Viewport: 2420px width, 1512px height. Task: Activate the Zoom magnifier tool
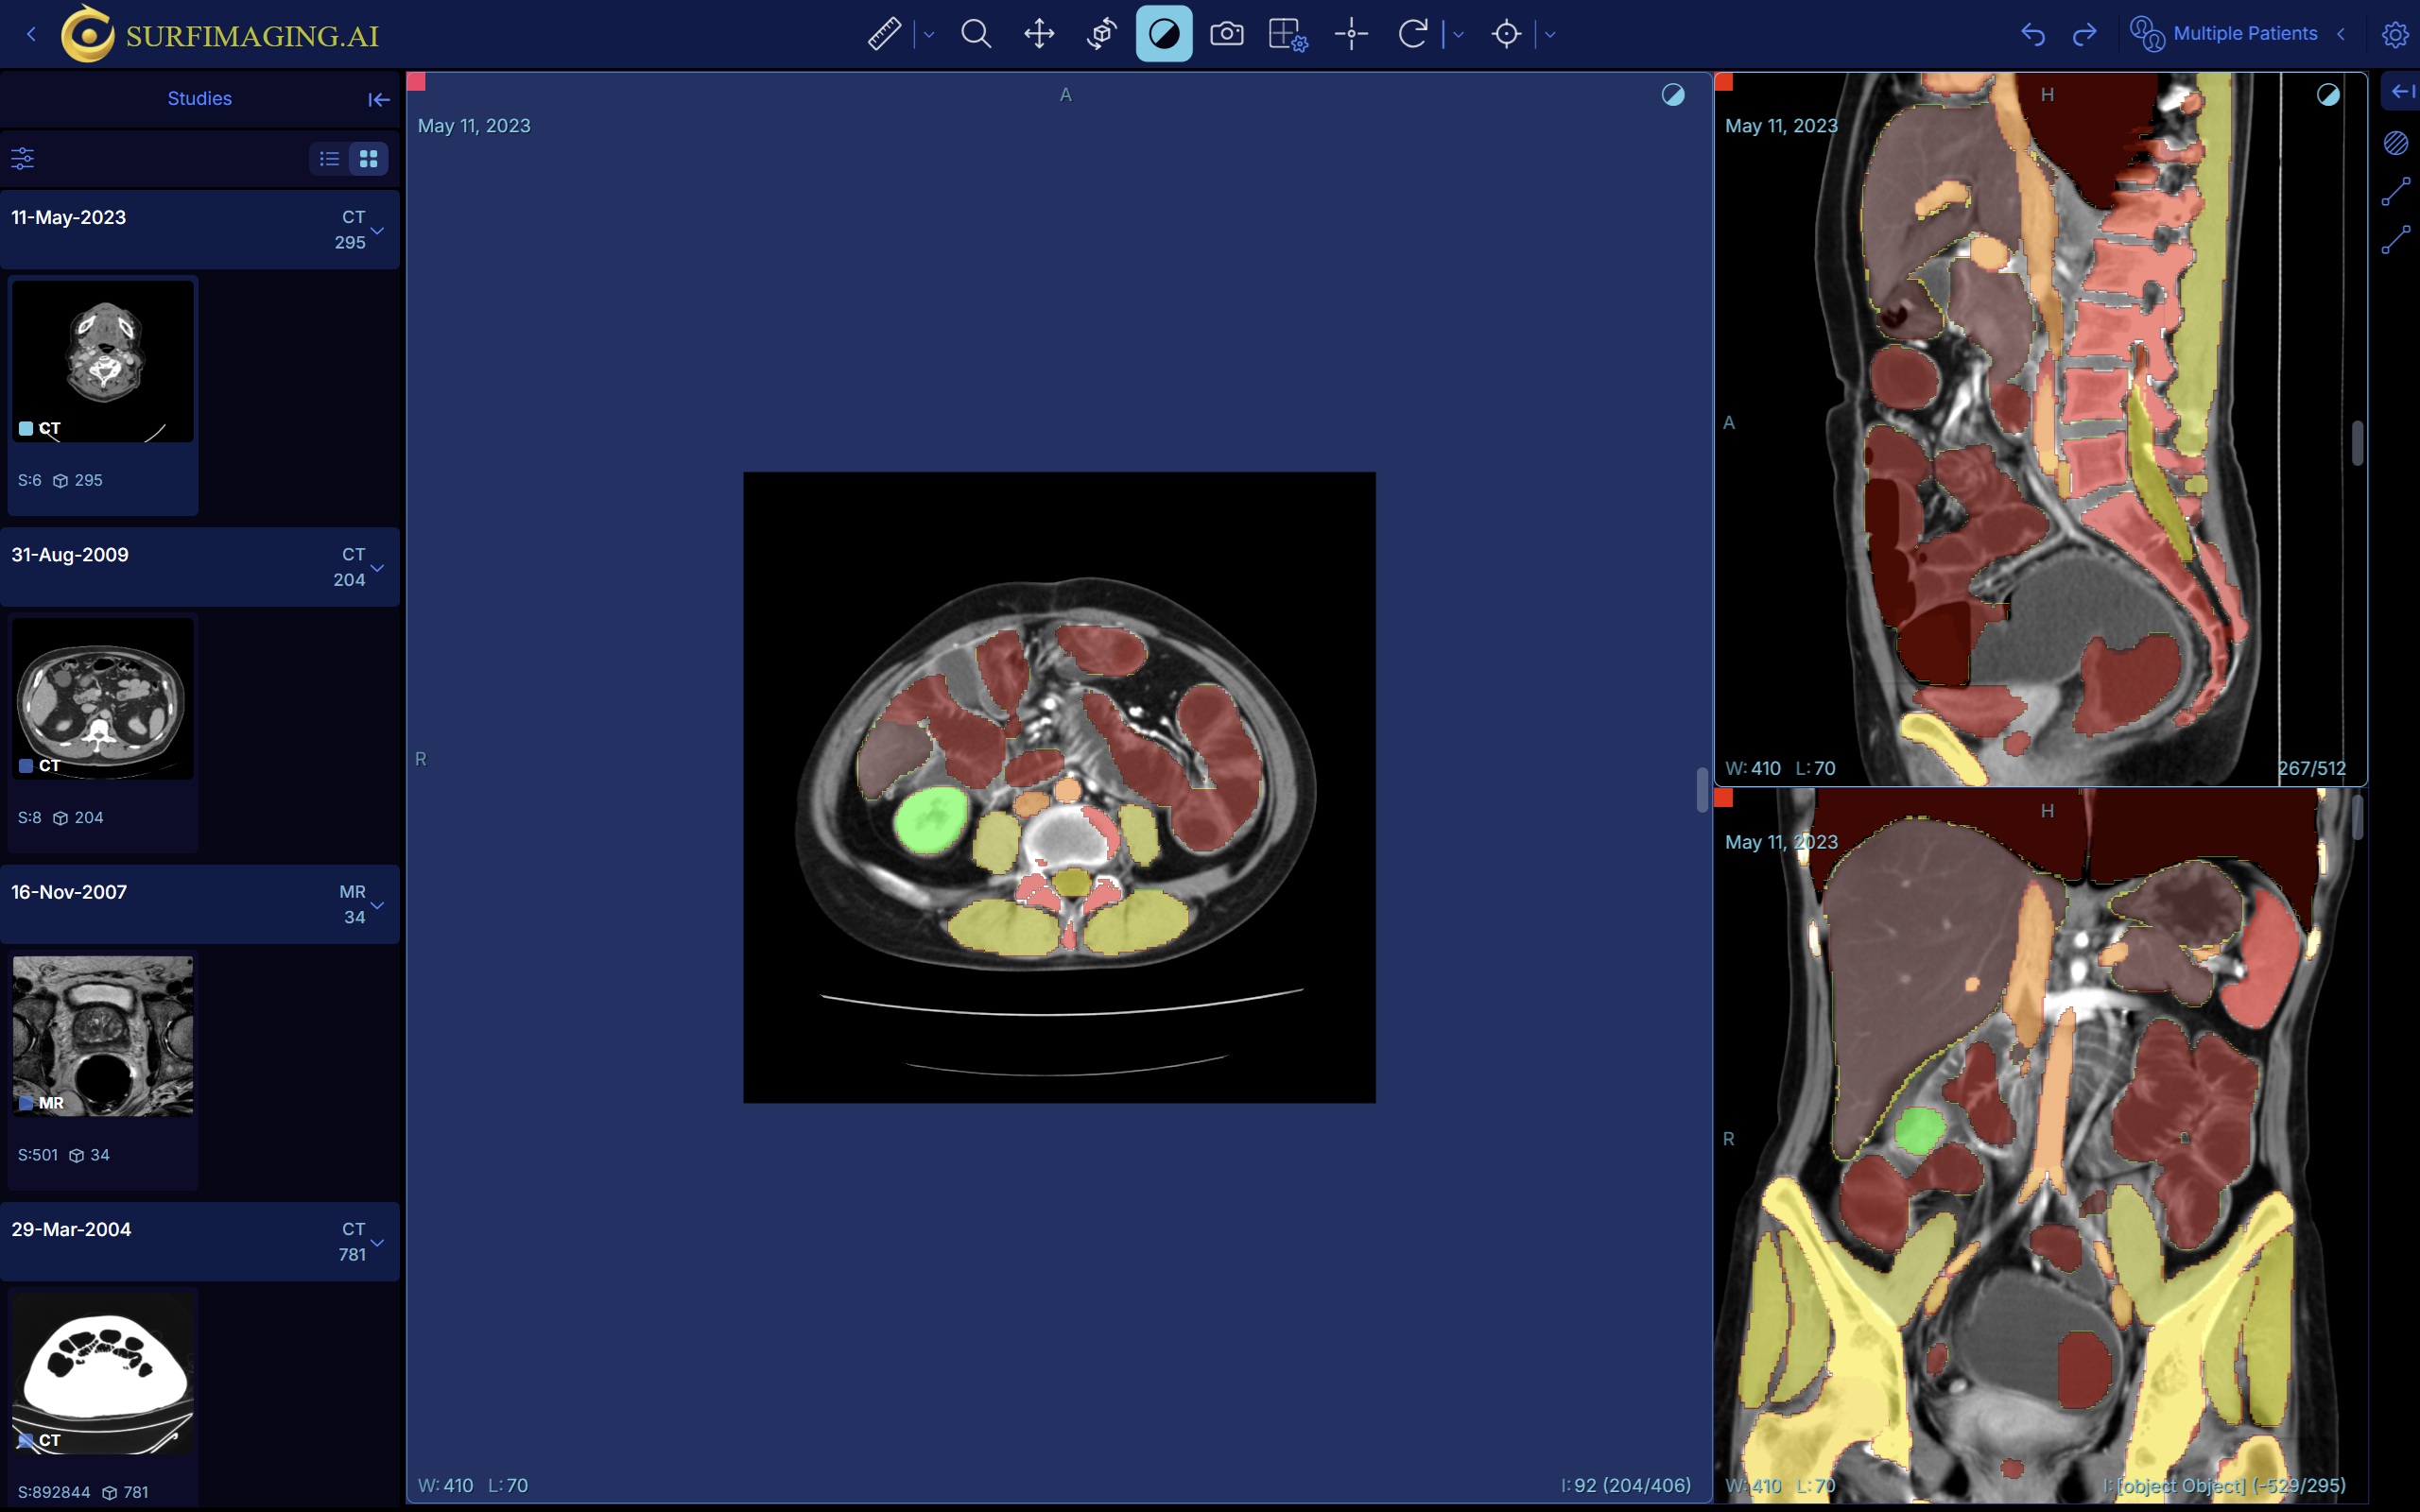point(976,33)
